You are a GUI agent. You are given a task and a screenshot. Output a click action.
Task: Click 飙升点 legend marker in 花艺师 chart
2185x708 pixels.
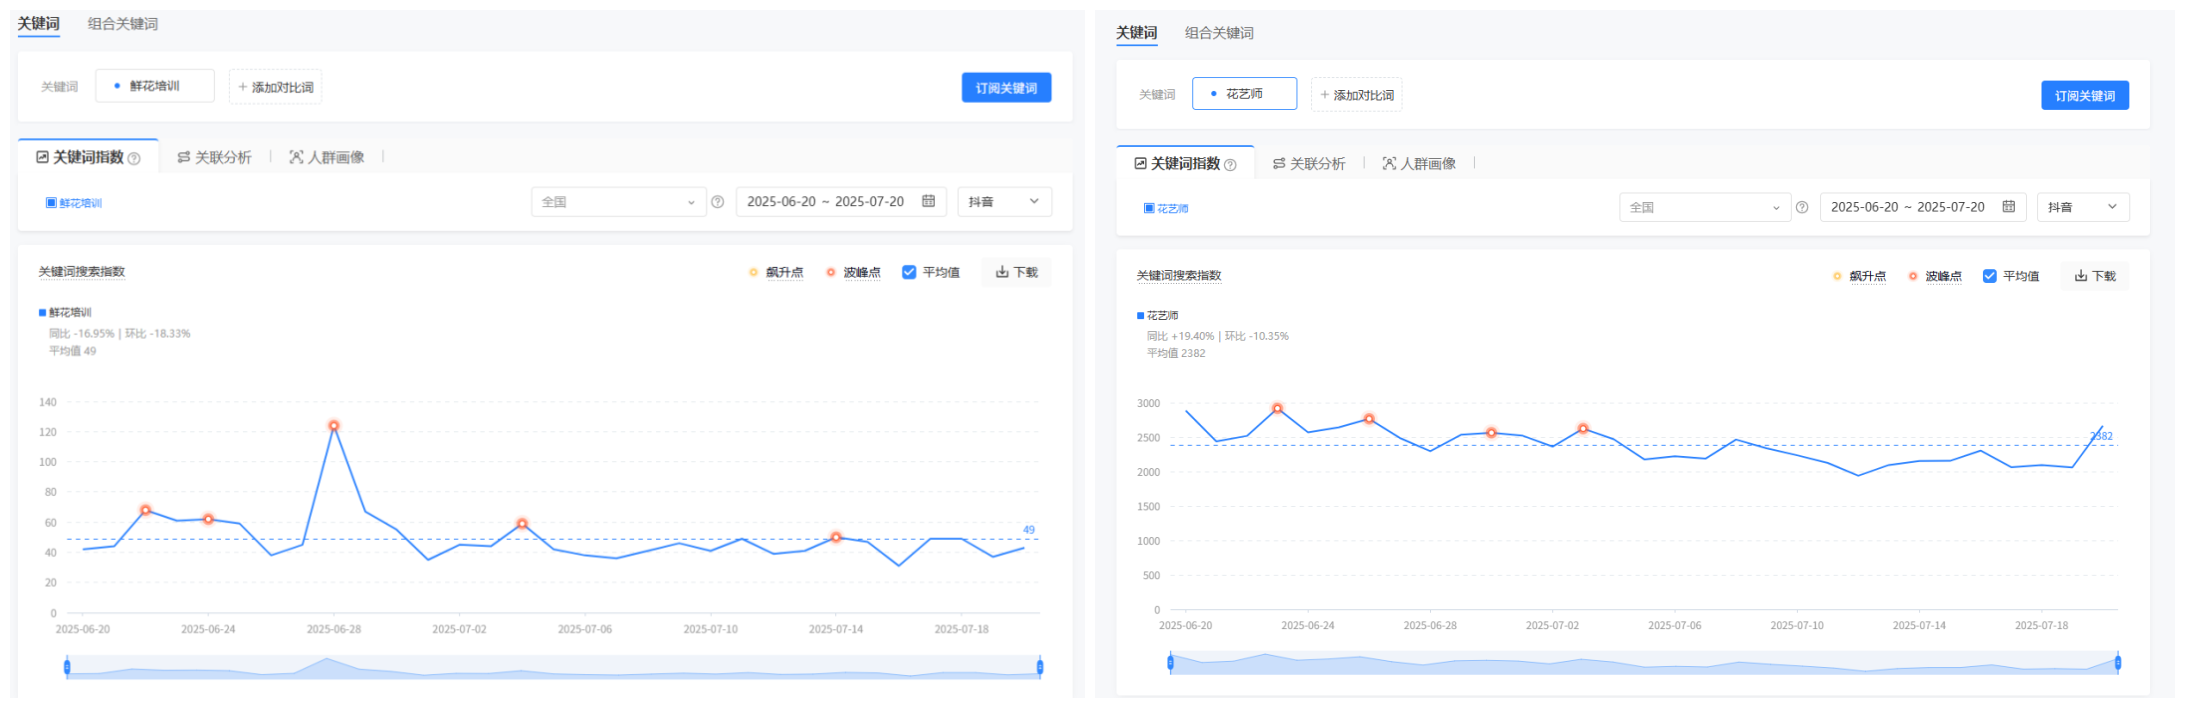click(1837, 276)
